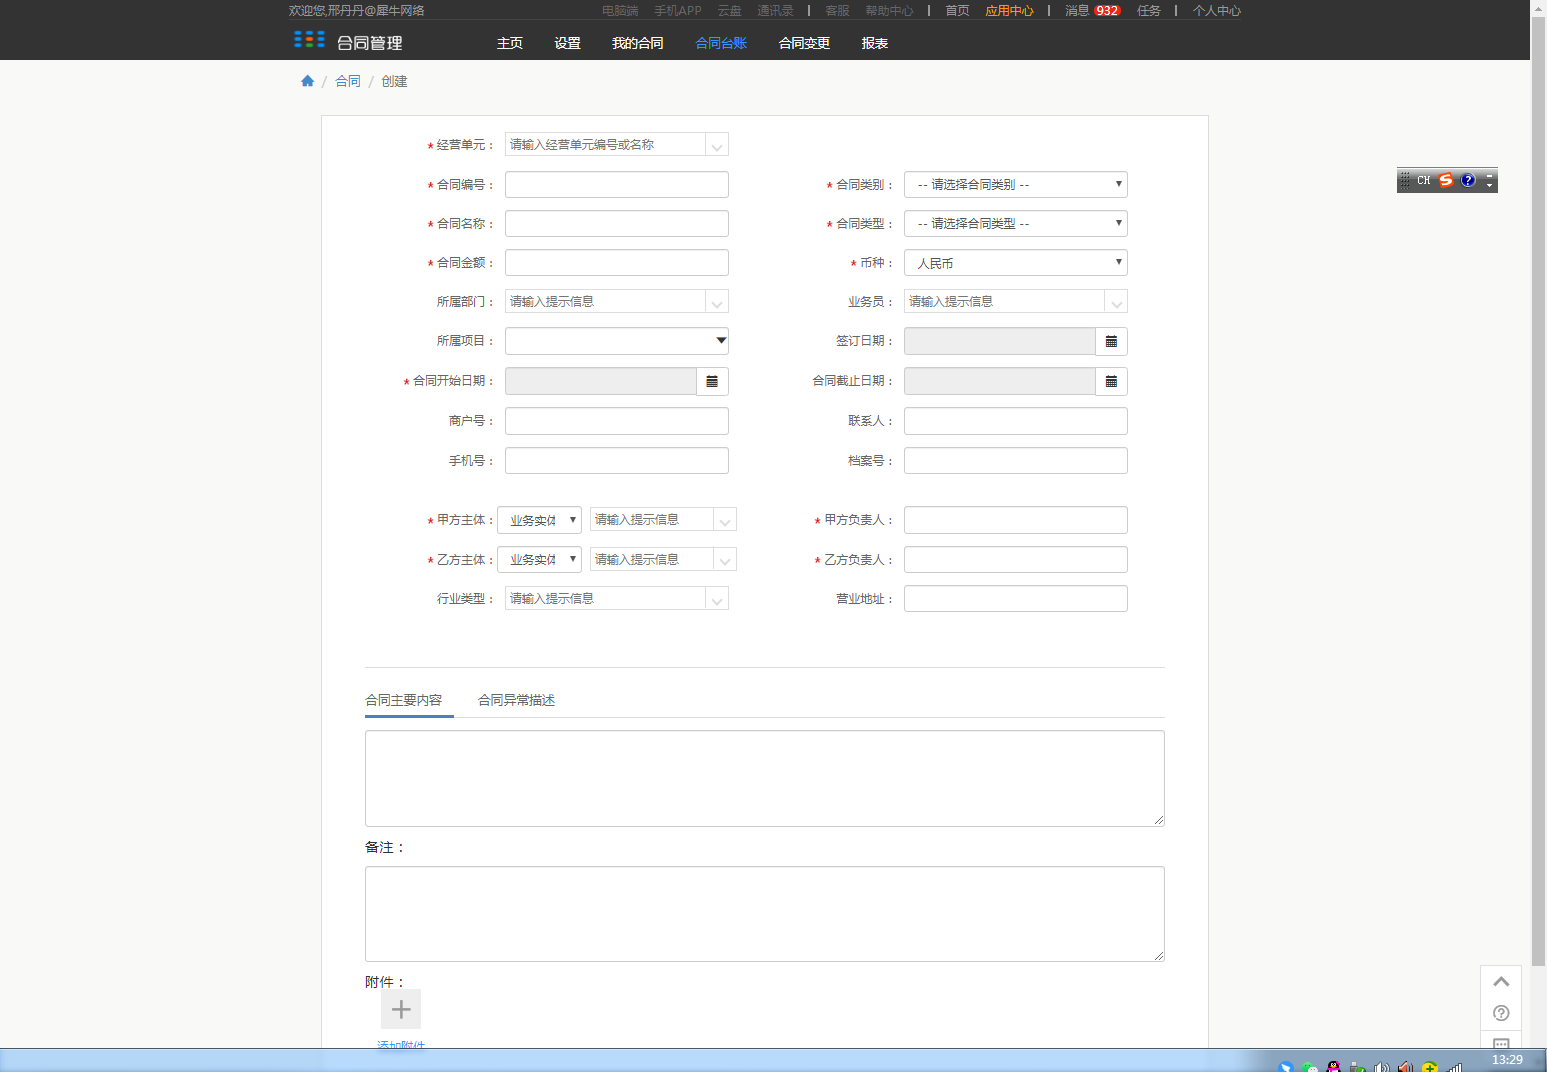Click the question mark help widget
This screenshot has height=1072, width=1547.
pos(1501,1013)
